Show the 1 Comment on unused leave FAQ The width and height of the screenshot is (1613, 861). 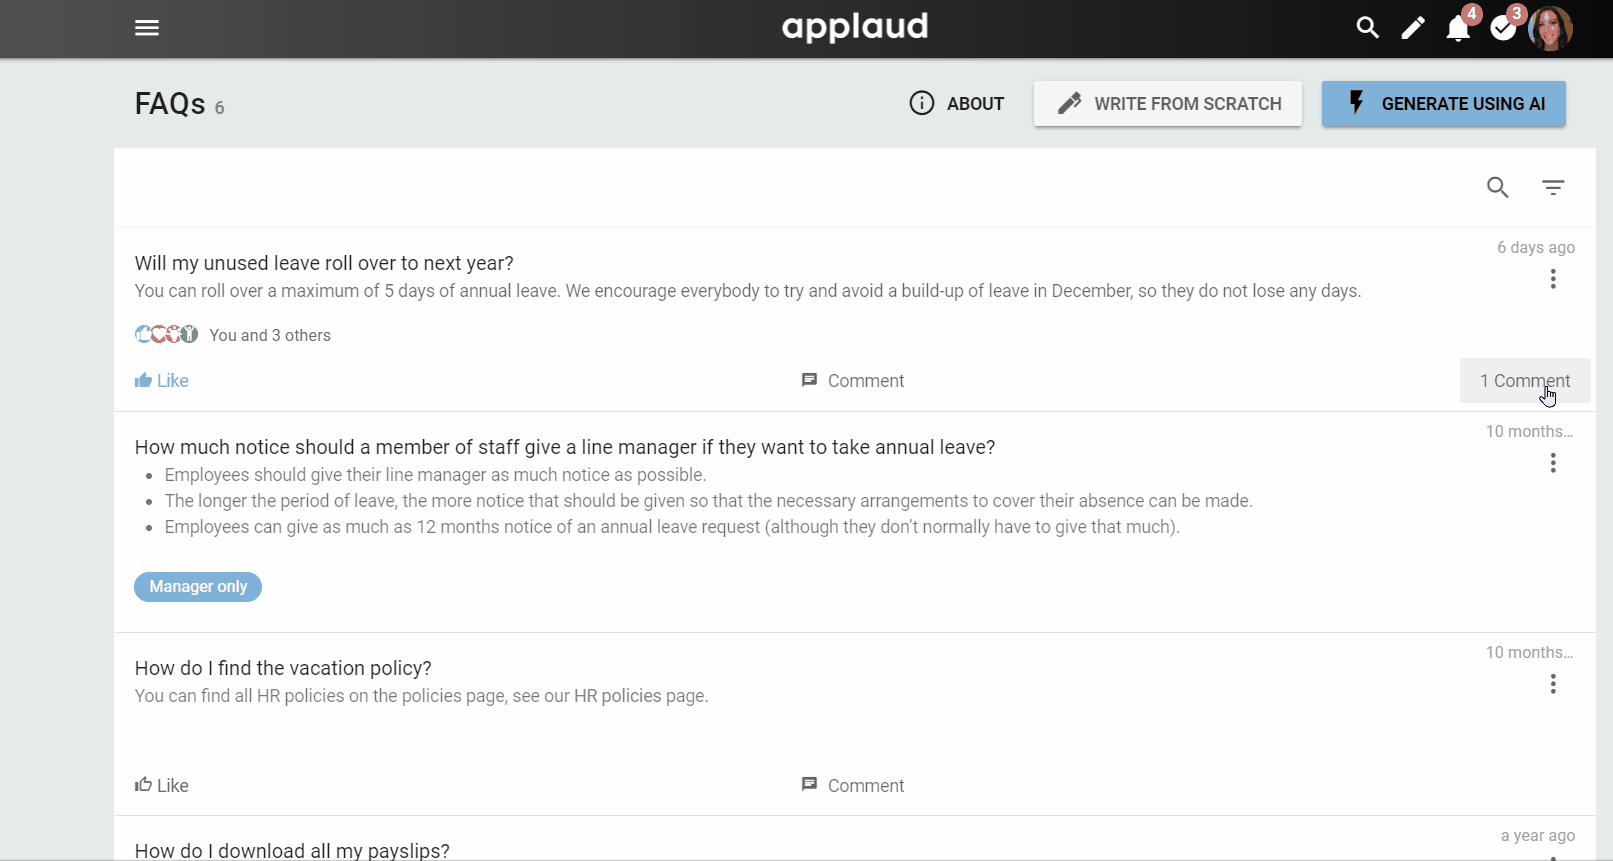(x=1525, y=381)
